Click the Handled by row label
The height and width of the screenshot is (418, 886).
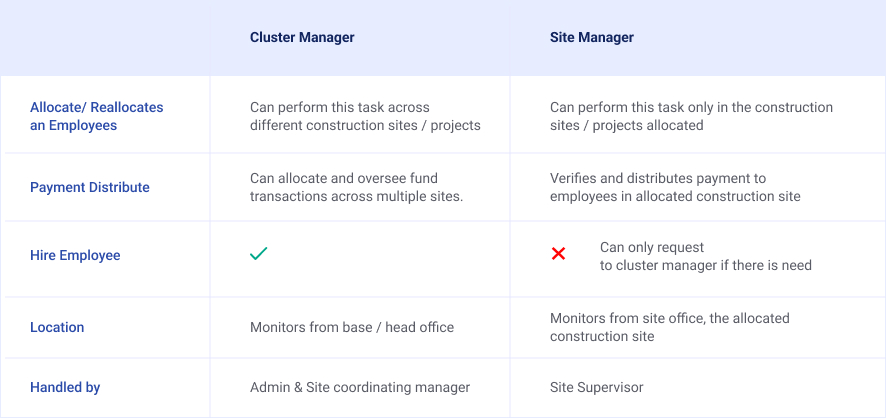point(65,387)
